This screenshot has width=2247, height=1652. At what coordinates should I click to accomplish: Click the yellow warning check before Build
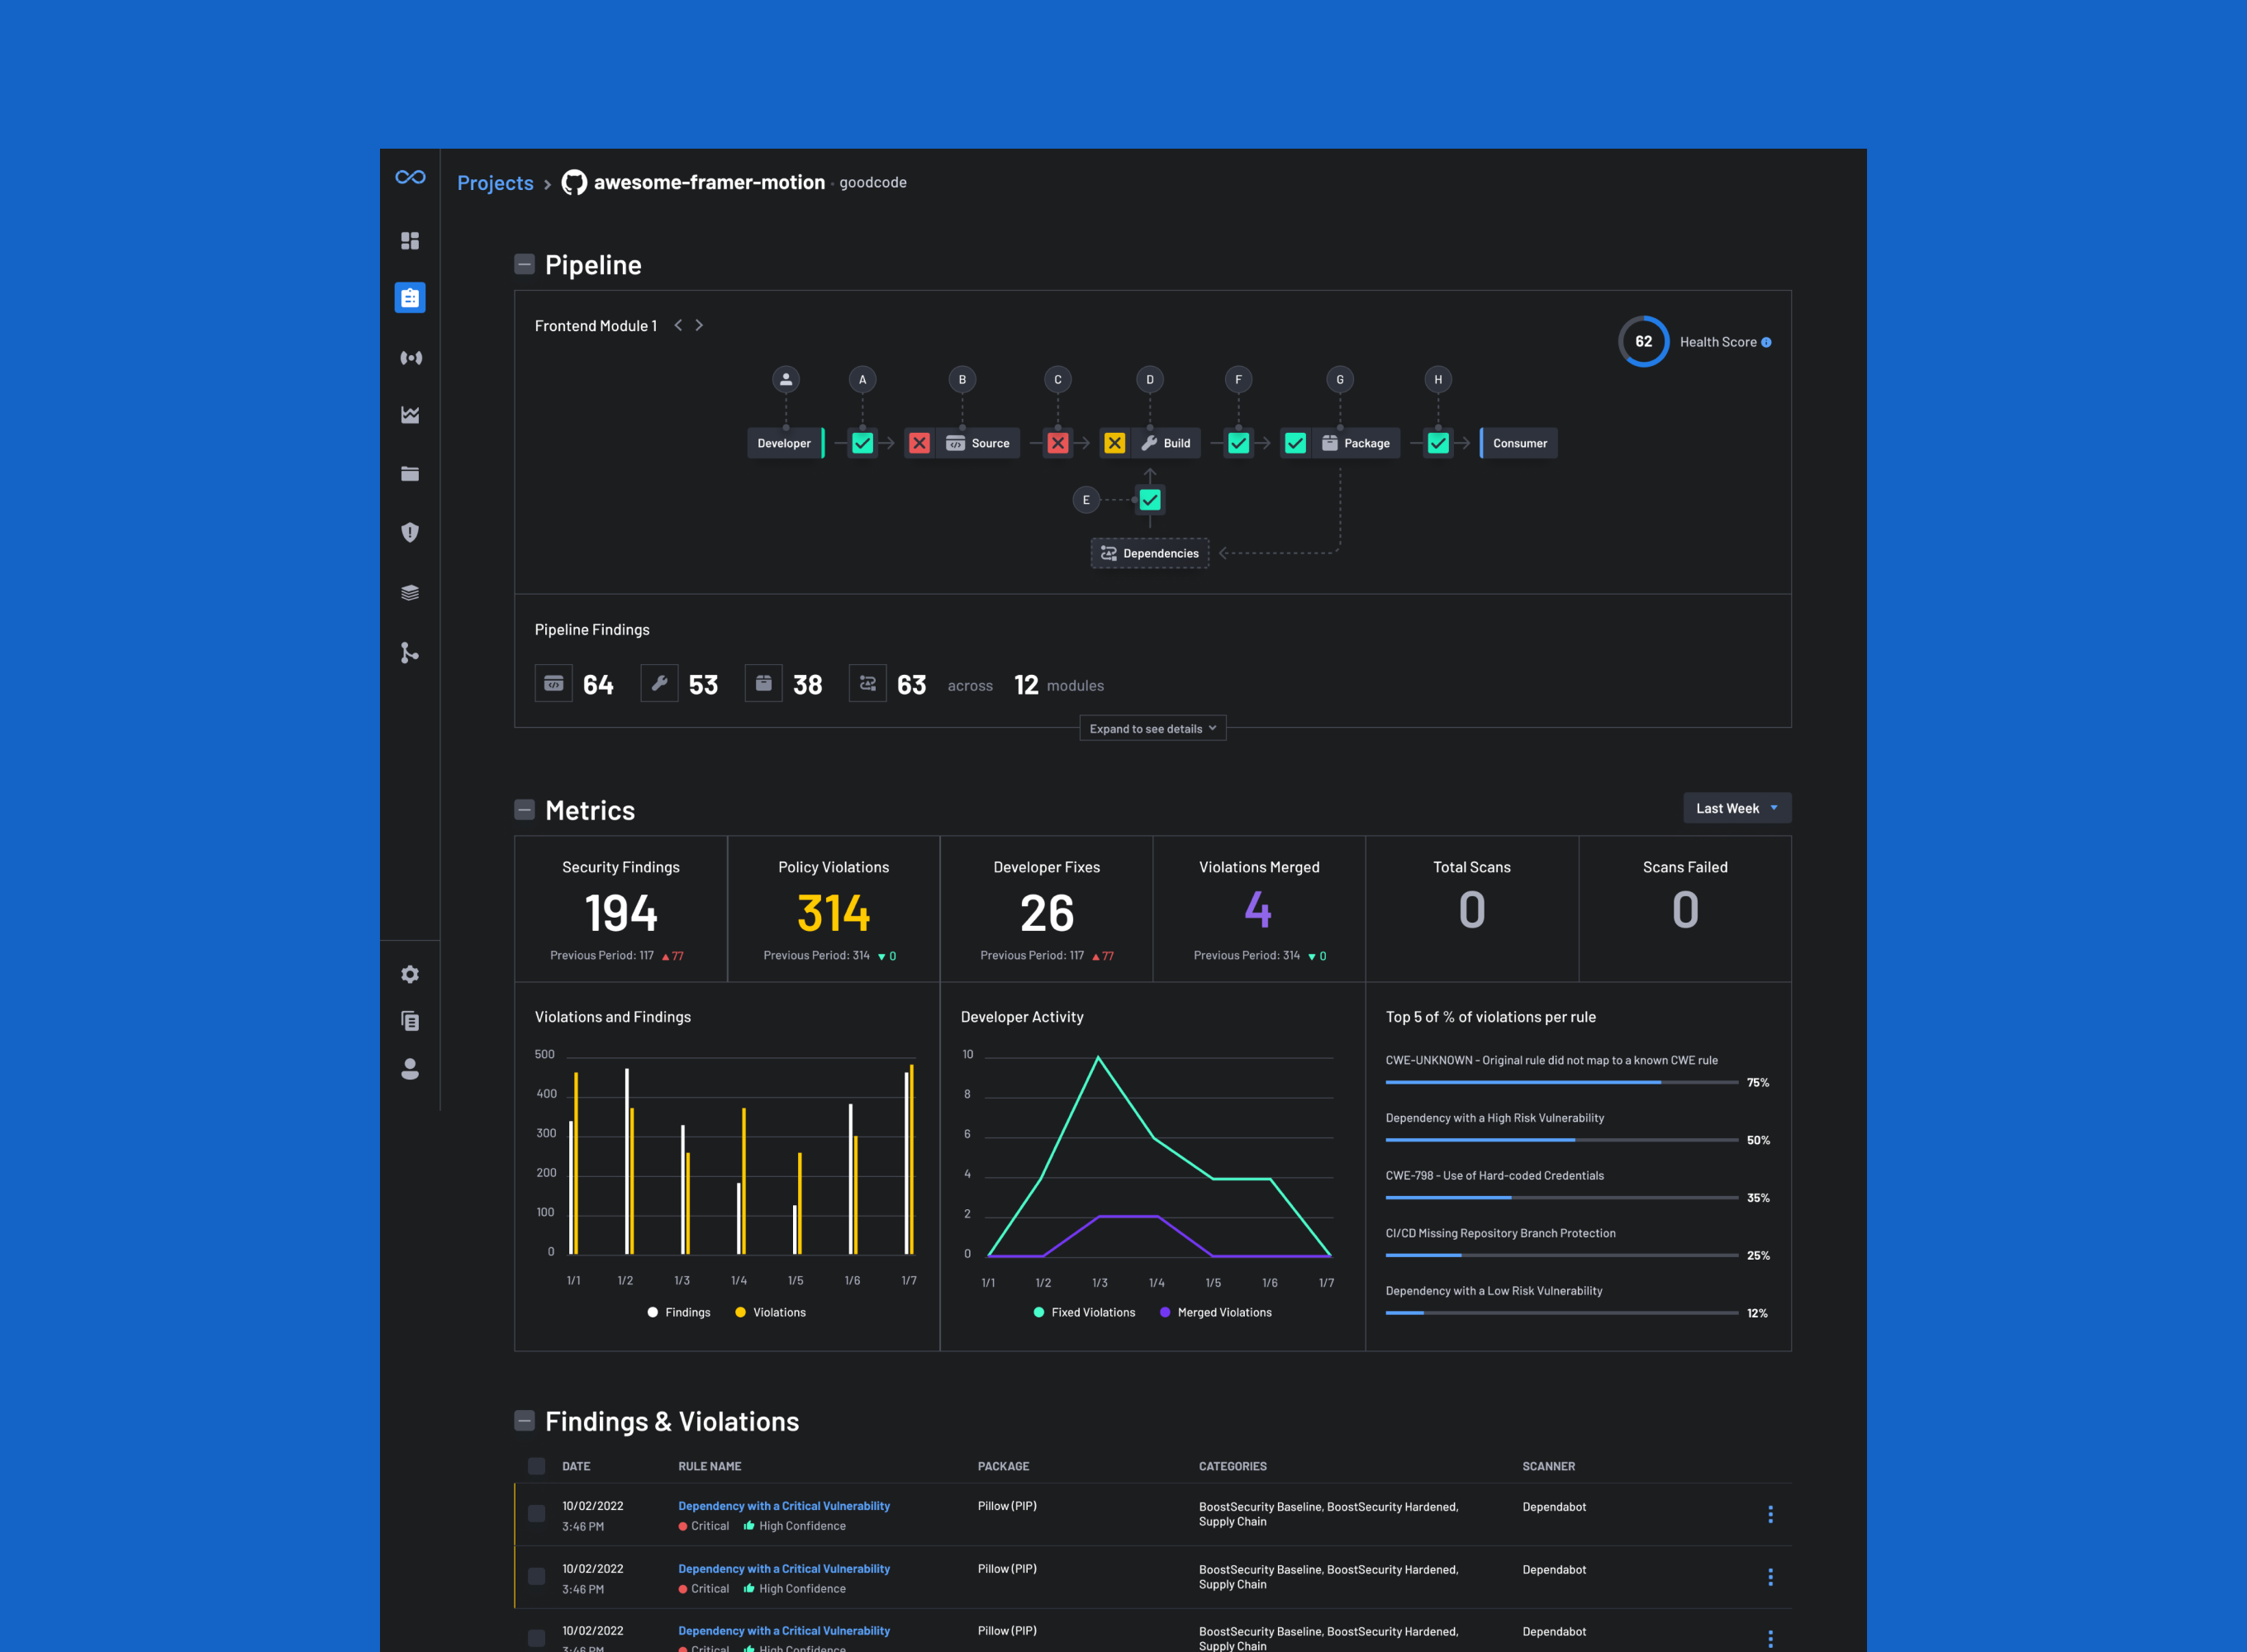pos(1114,443)
